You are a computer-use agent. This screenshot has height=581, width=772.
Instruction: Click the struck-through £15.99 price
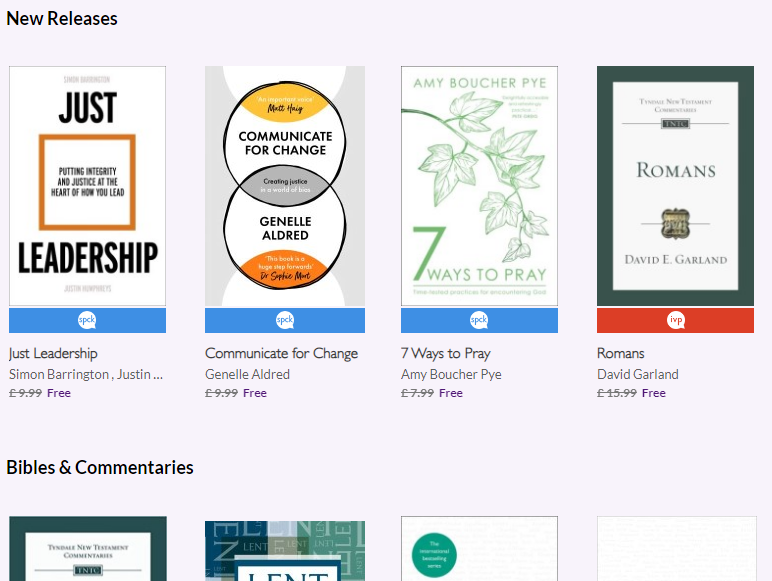[x=617, y=393]
